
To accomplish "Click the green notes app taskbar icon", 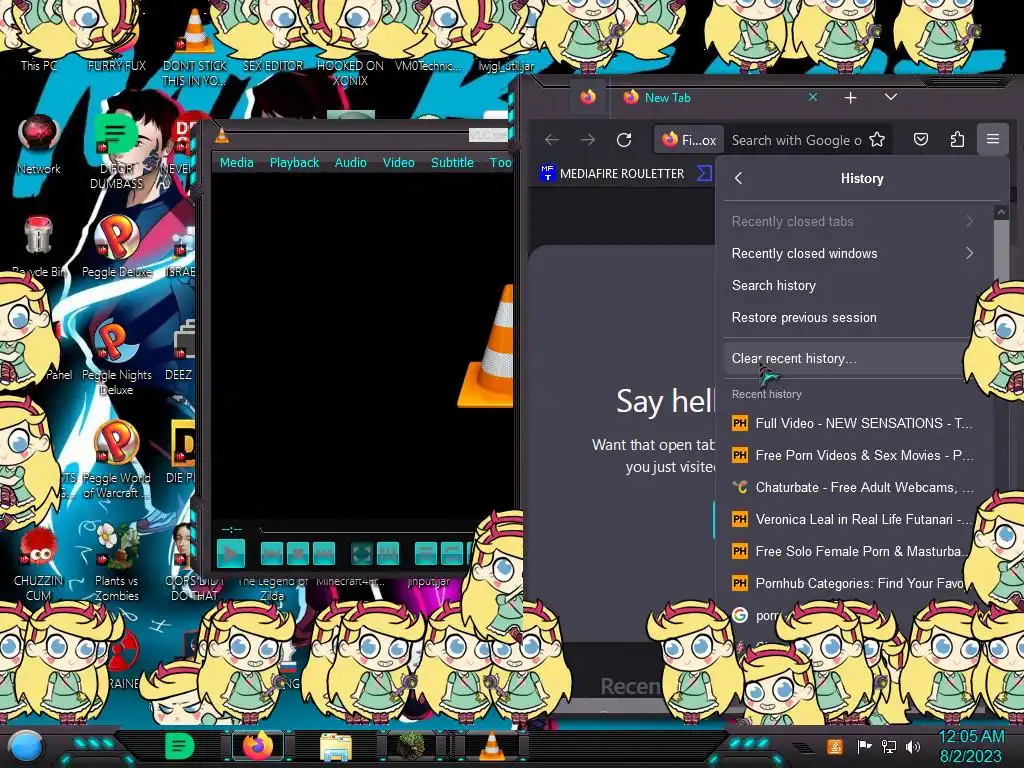I will 180,746.
